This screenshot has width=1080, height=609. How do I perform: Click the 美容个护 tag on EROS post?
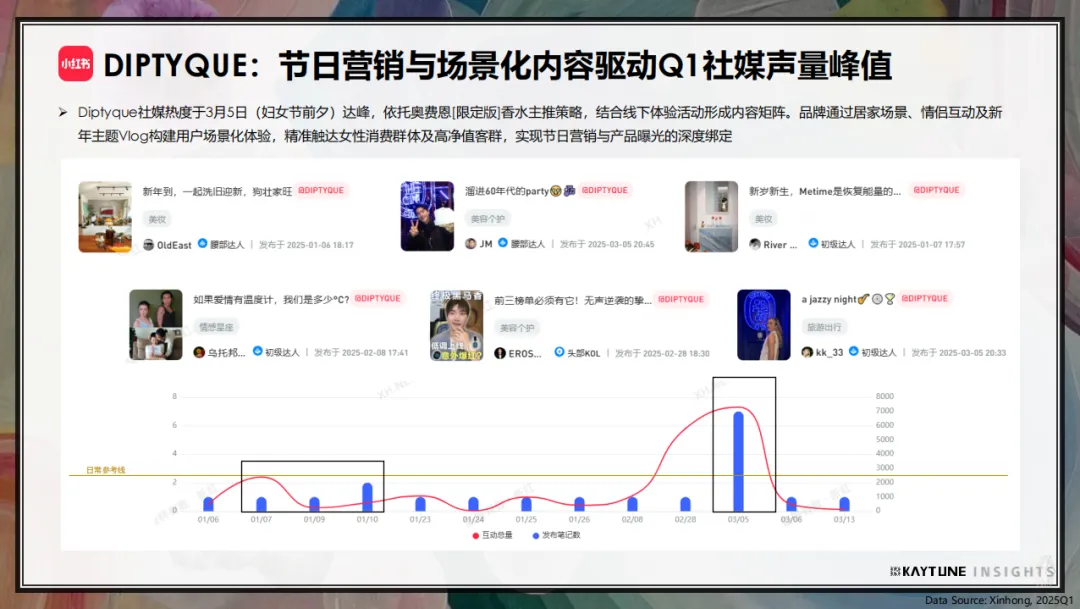[517, 328]
